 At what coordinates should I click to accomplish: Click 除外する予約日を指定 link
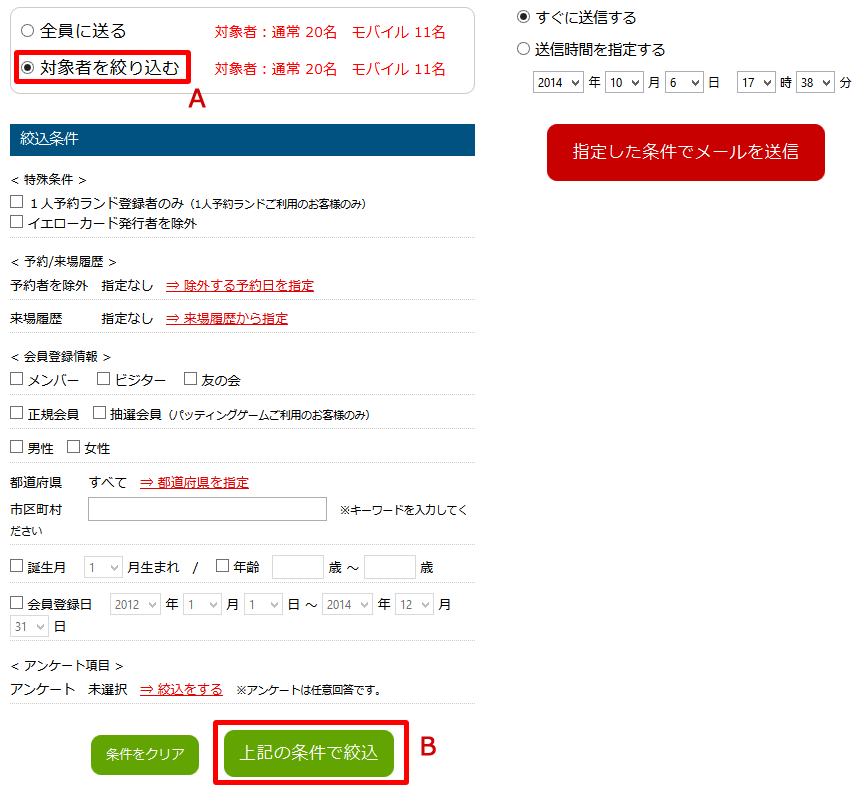click(x=240, y=285)
